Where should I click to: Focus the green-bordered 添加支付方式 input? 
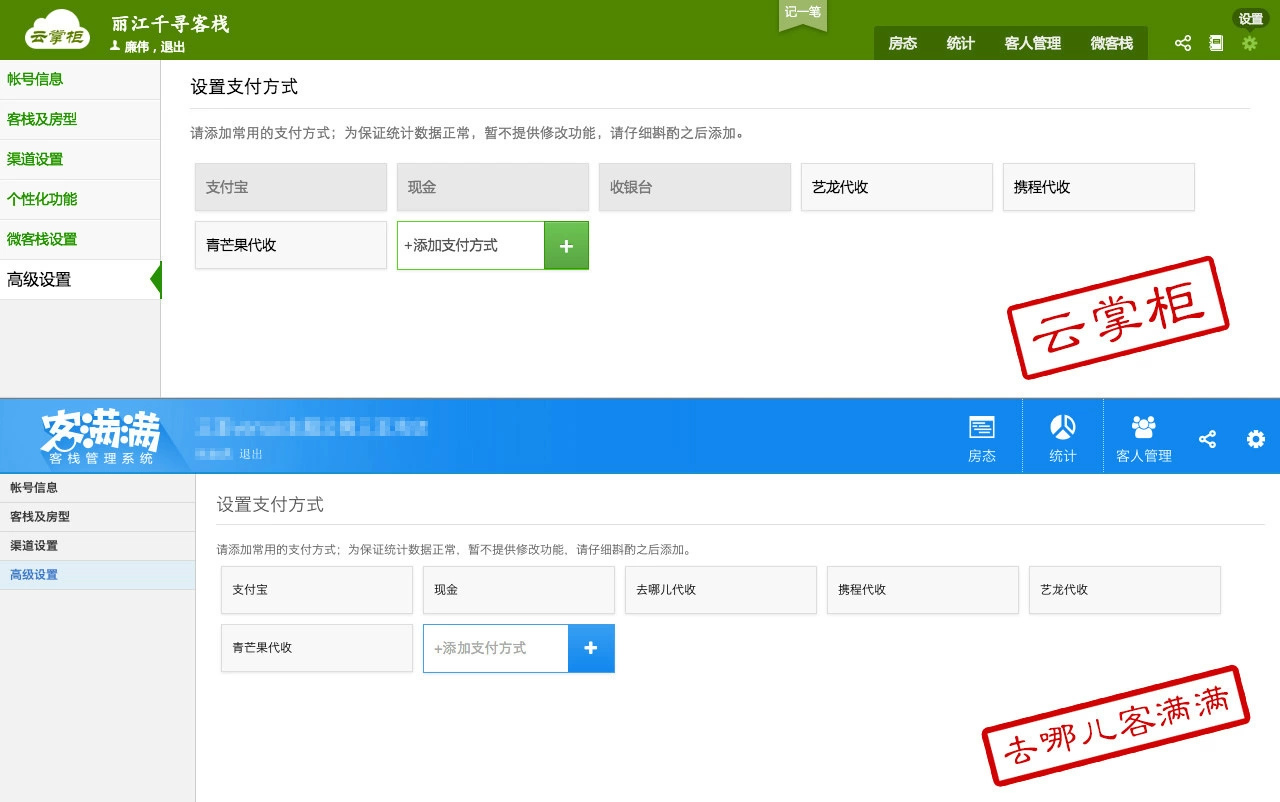pyautogui.click(x=471, y=245)
